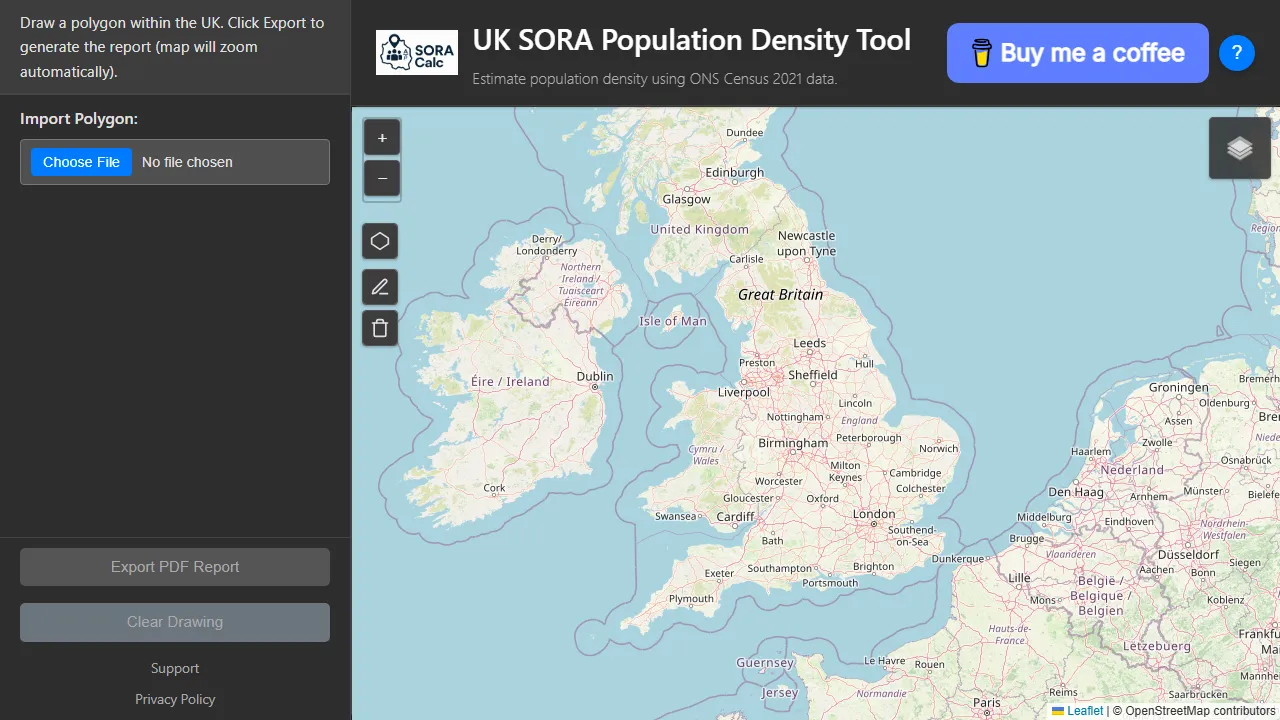1280x720 pixels.
Task: Click the No file chosen field
Action: click(x=188, y=162)
